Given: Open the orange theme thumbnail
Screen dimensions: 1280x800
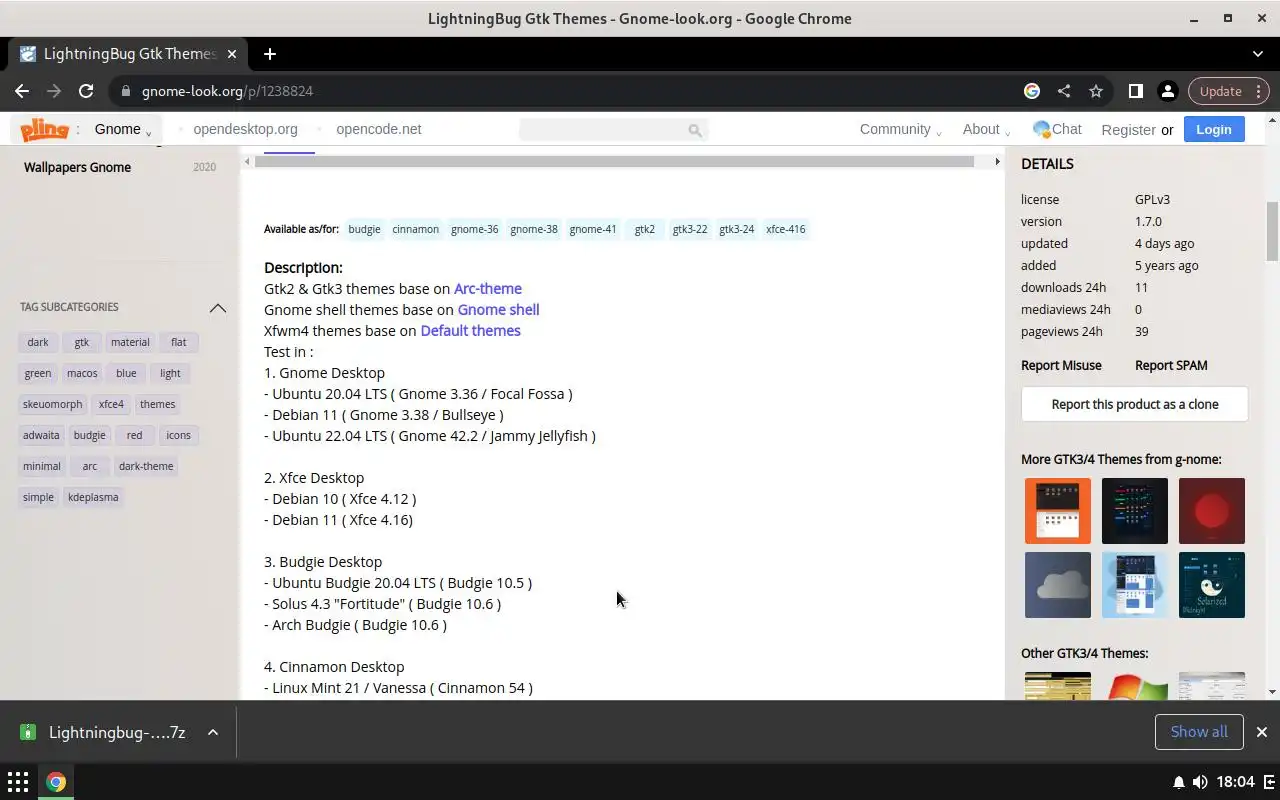Looking at the screenshot, I should [1058, 511].
